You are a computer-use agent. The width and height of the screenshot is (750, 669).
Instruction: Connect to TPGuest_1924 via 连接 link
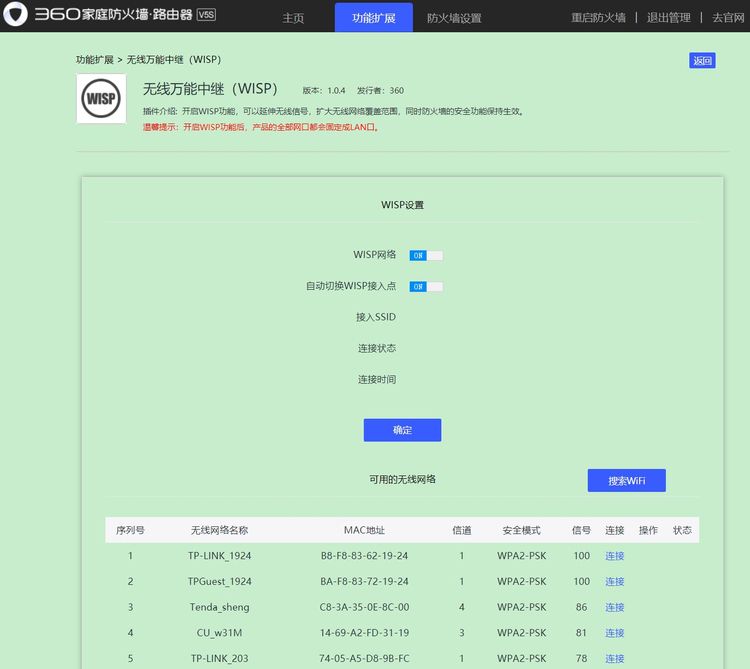[615, 582]
